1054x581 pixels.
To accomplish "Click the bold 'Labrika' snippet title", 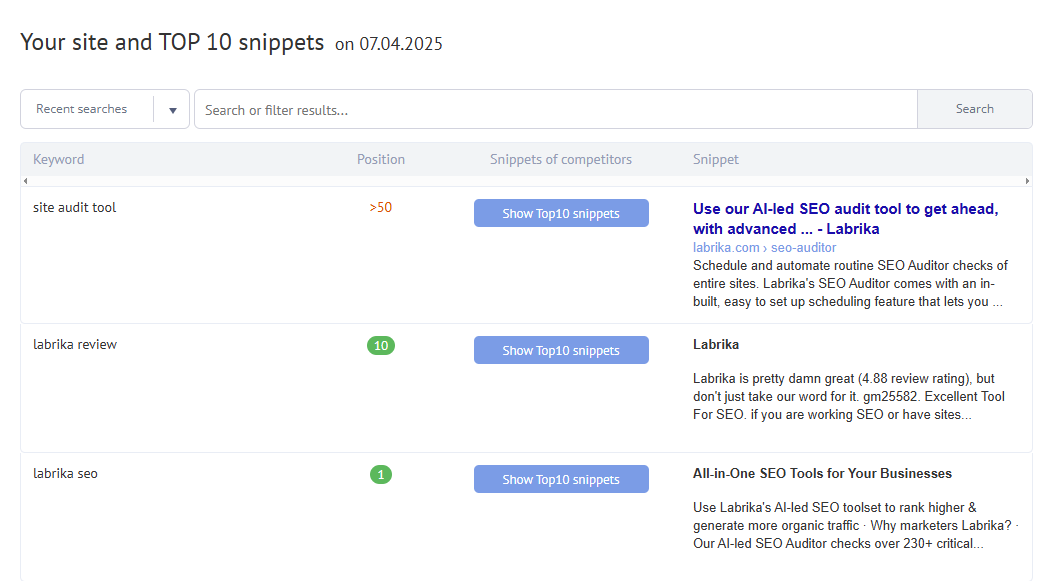I will pyautogui.click(x=716, y=344).
